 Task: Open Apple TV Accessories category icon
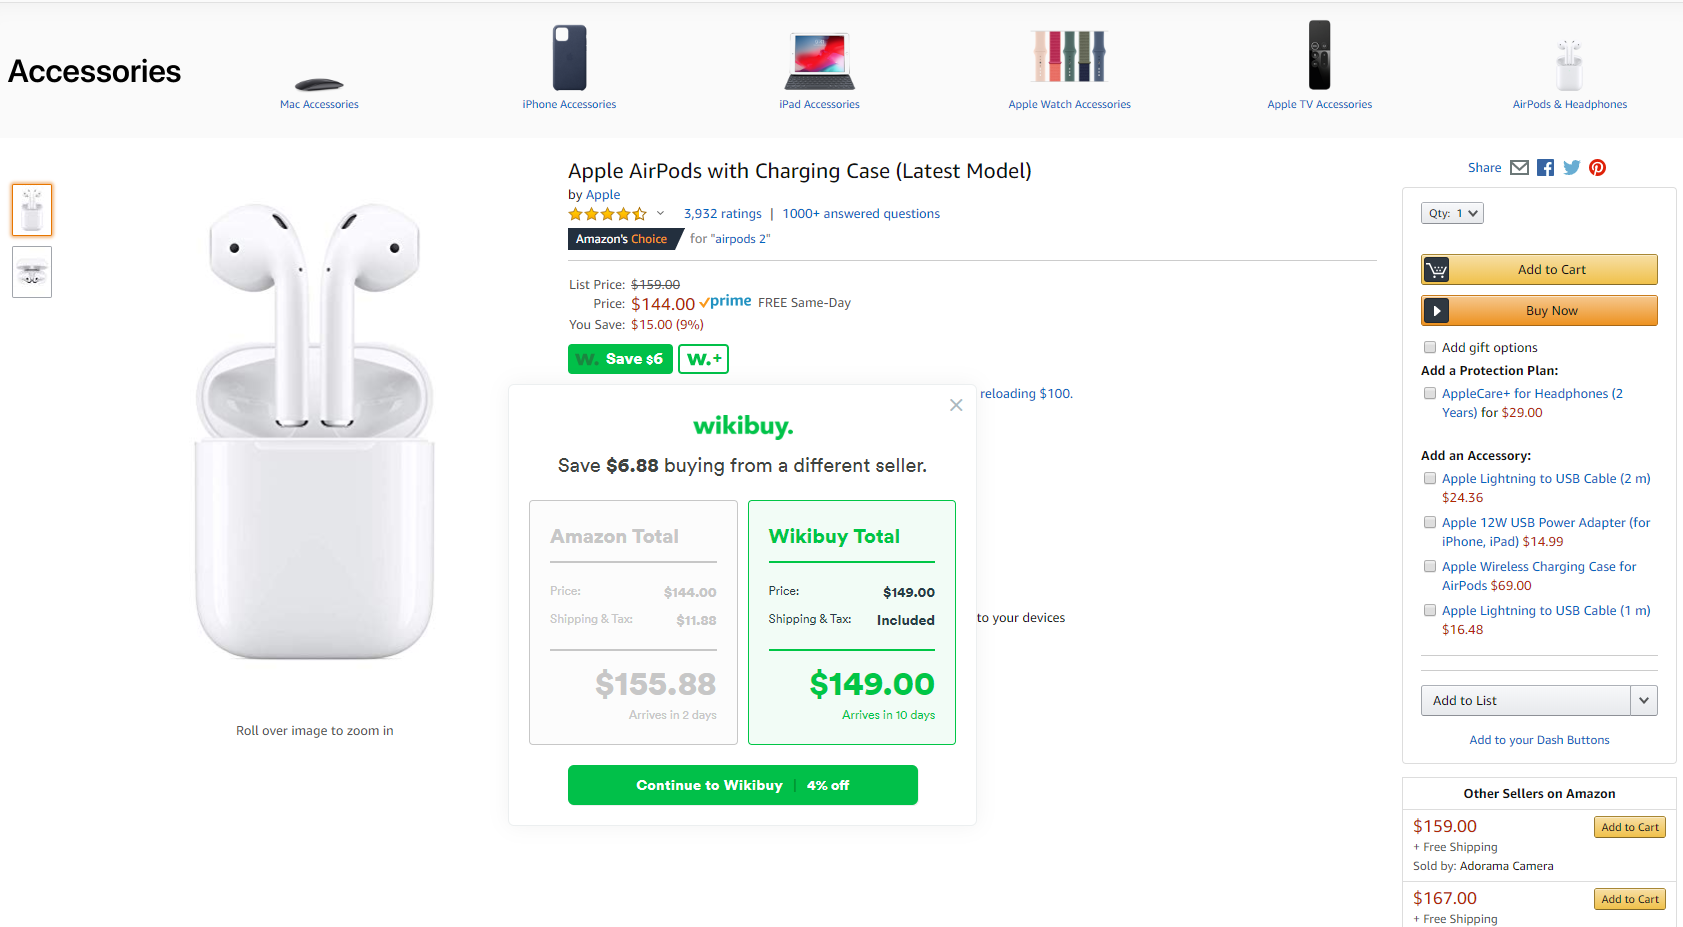coord(1319,56)
